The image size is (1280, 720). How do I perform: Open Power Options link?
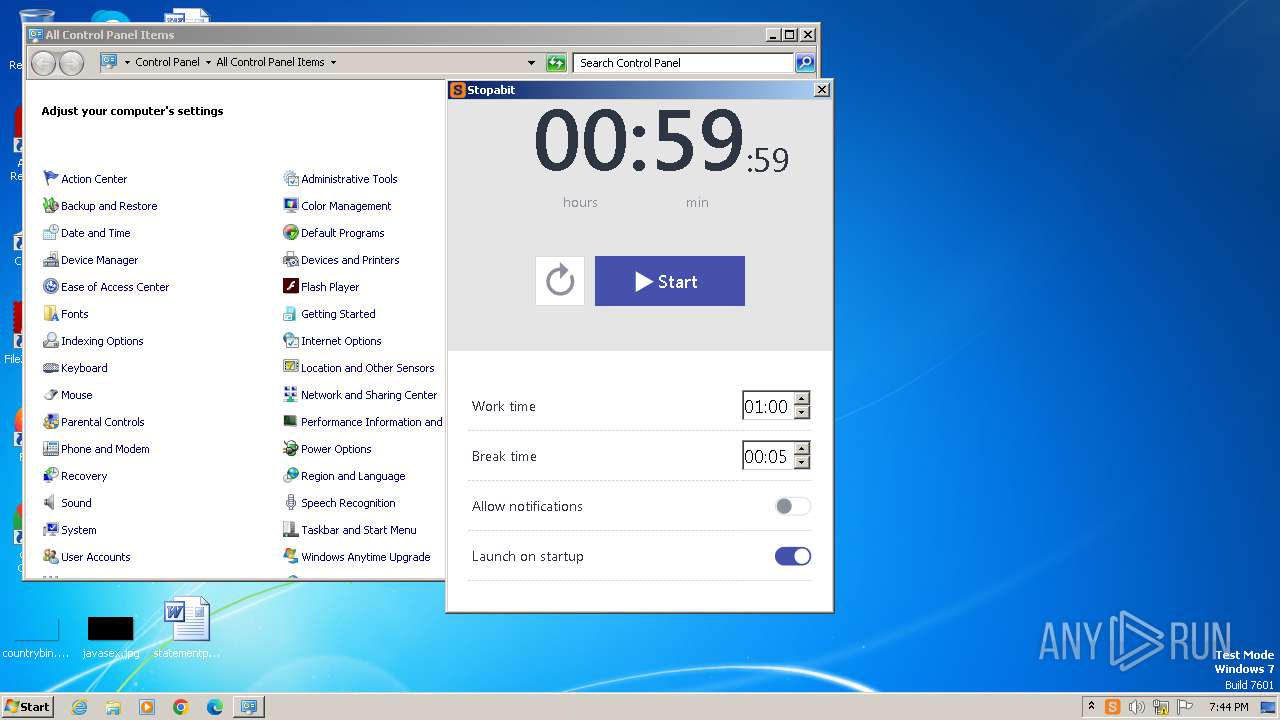click(336, 449)
